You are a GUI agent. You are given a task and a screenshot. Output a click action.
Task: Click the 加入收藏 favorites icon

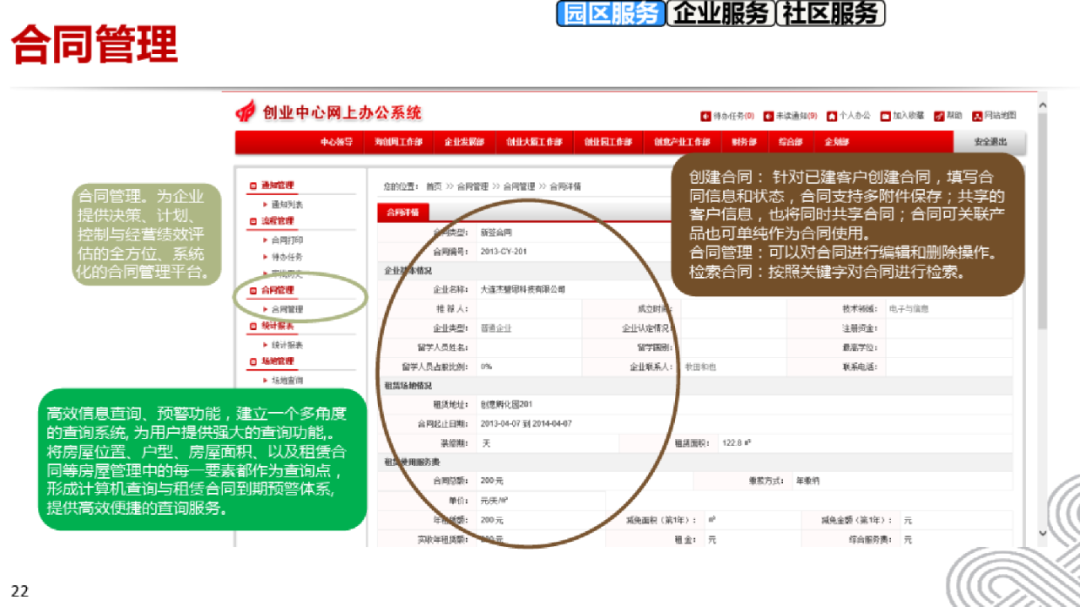884,116
